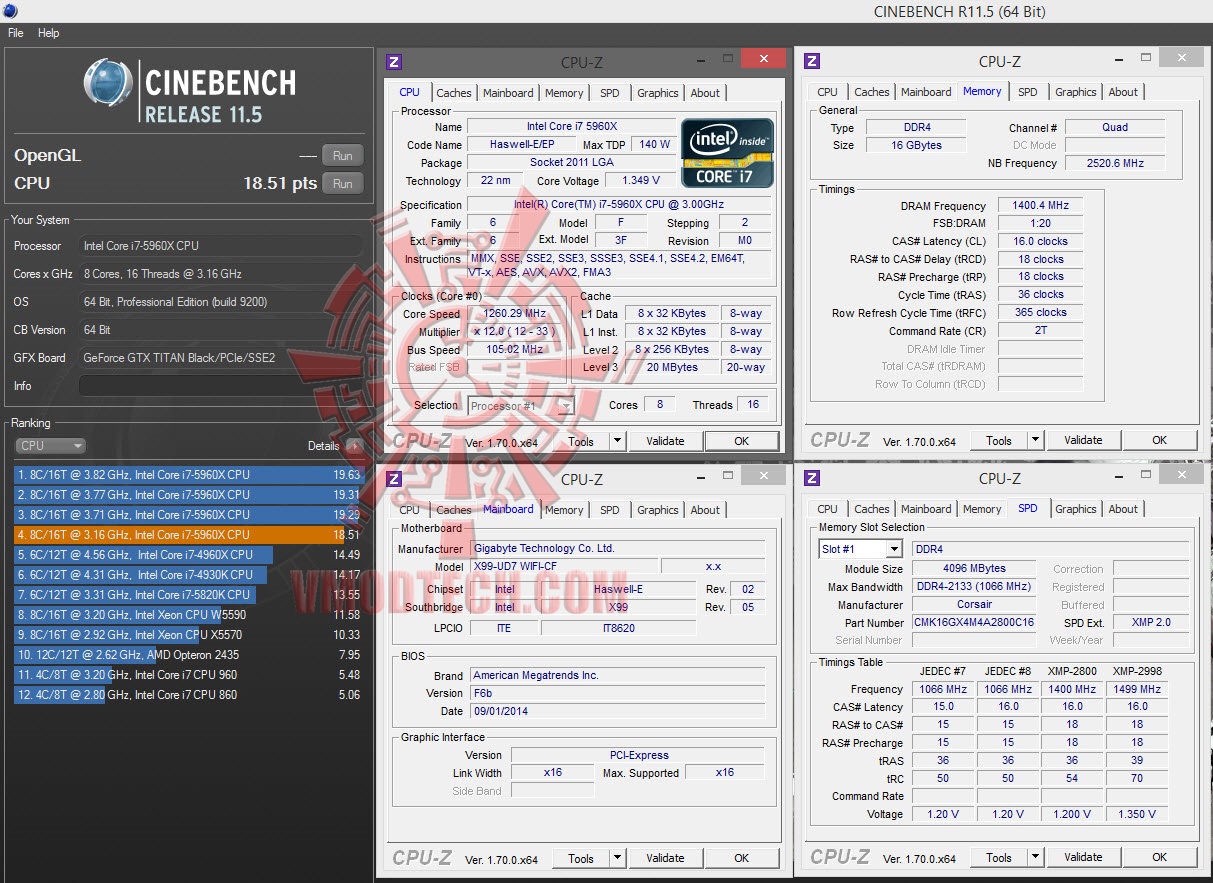Switch to CPU tab in Memory window

828,92
